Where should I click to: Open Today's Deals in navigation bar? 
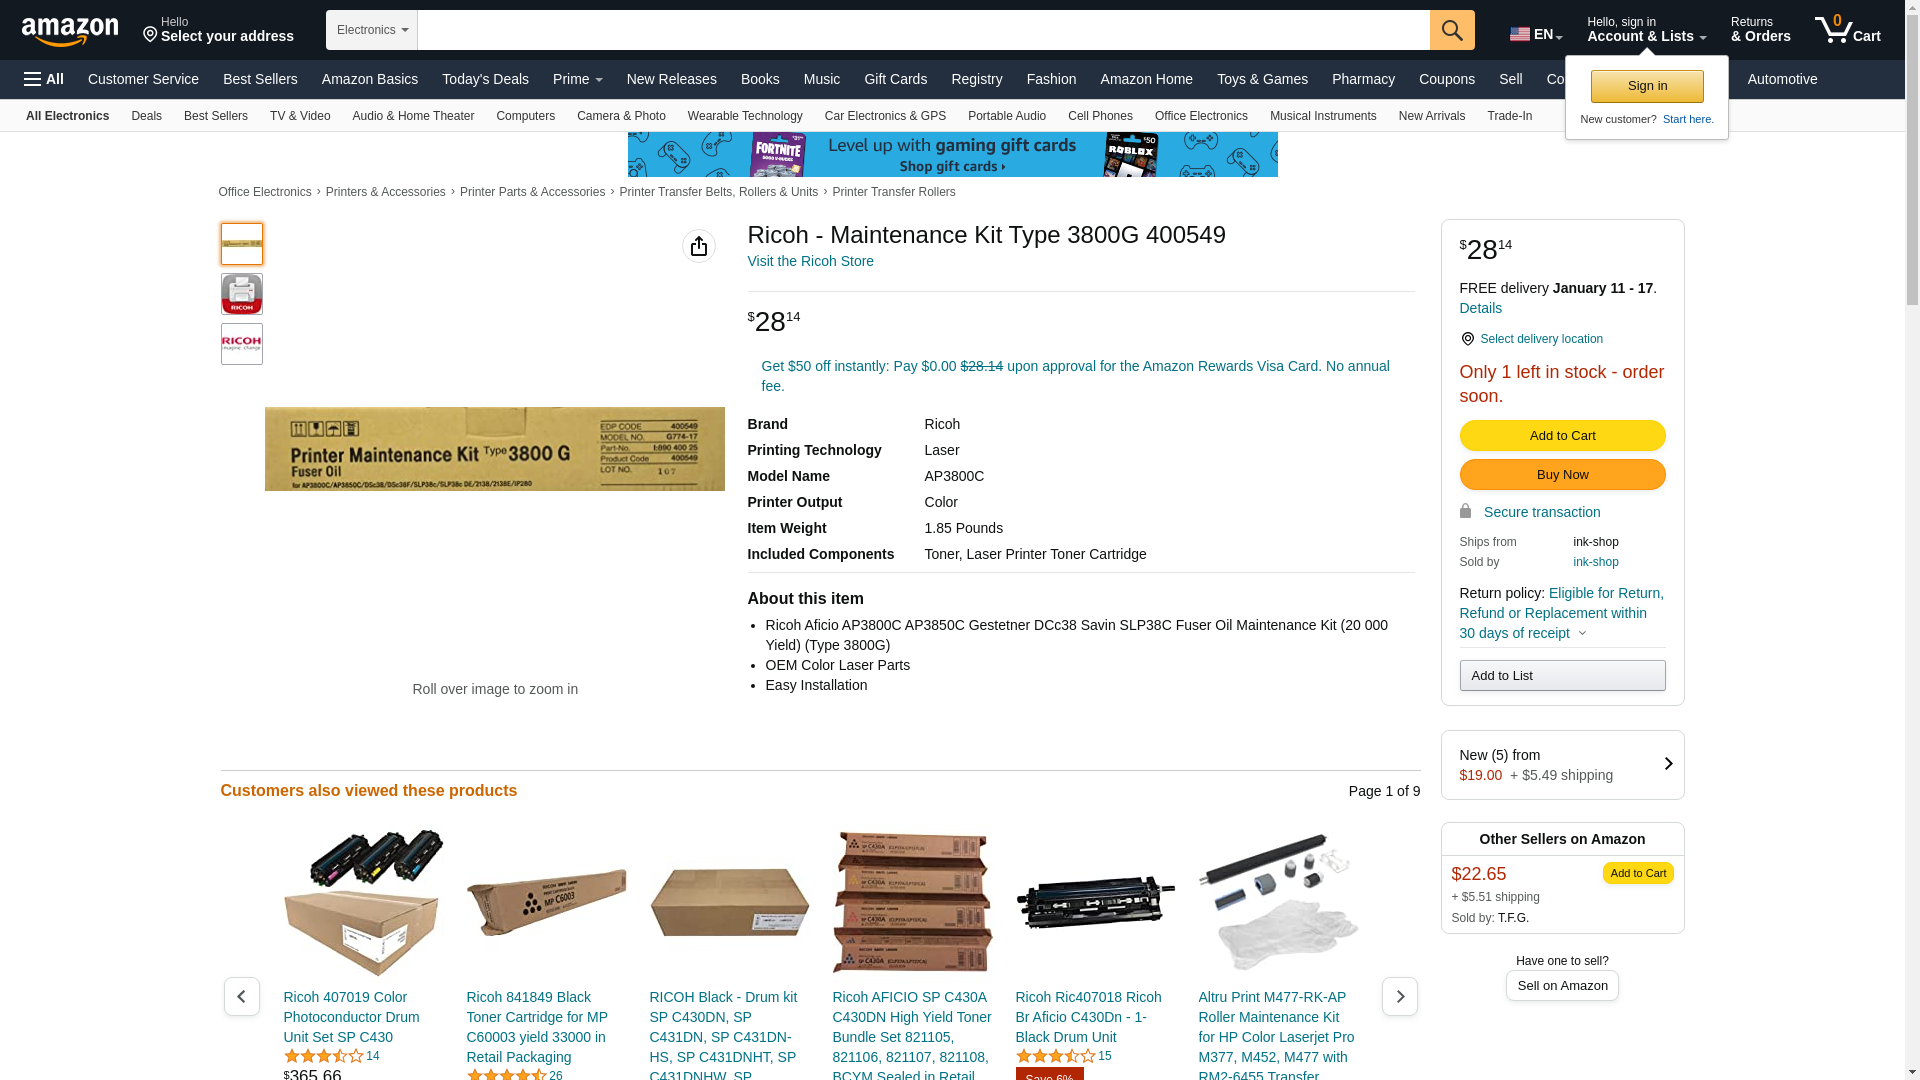pyautogui.click(x=485, y=79)
